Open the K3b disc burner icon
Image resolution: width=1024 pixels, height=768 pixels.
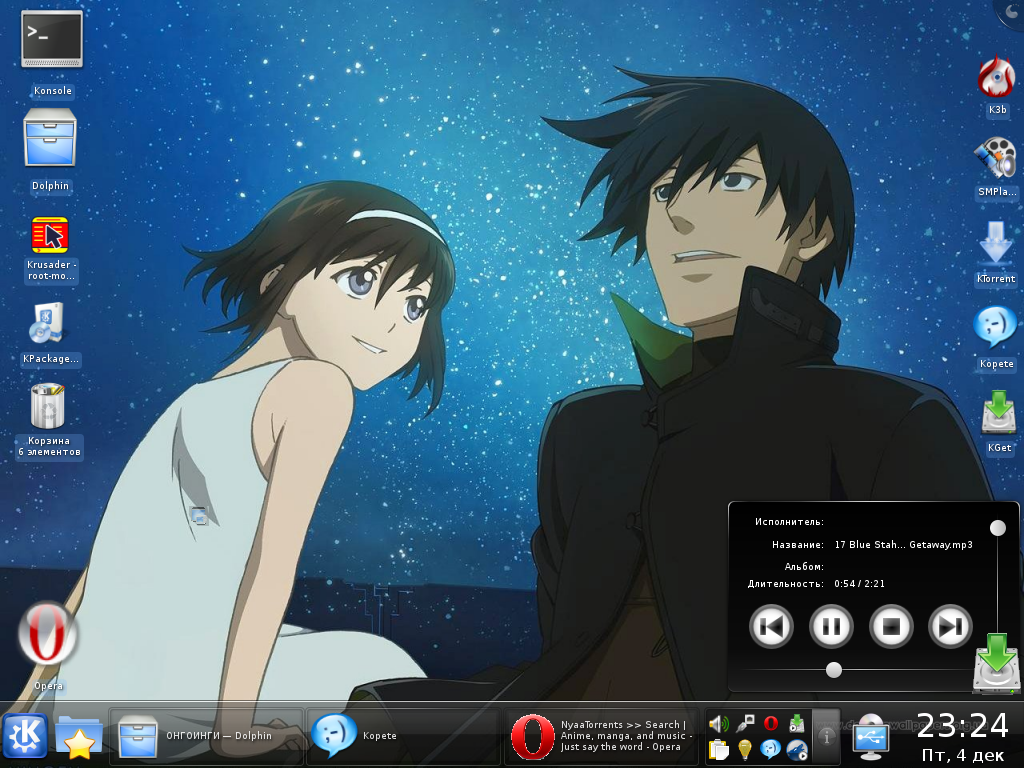996,76
